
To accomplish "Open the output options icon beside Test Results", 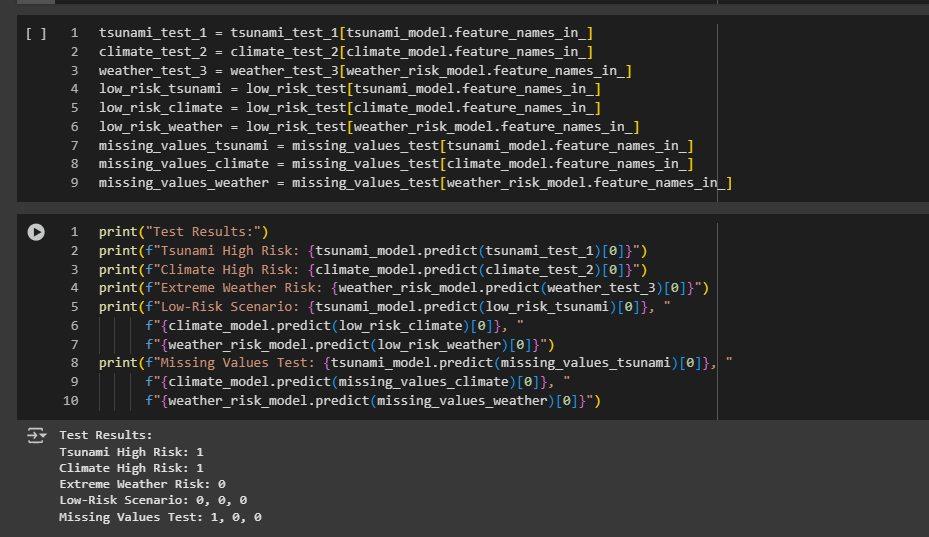I will [x=36, y=436].
